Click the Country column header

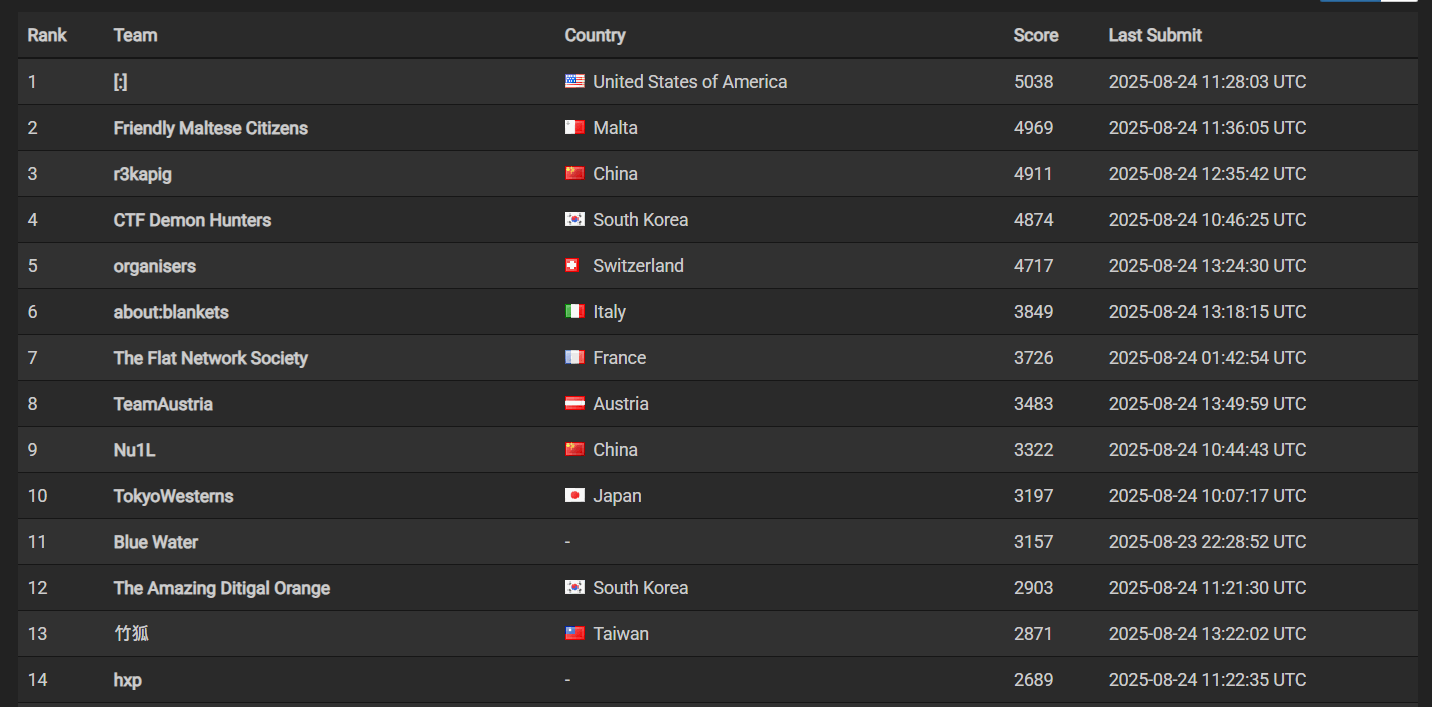594,35
